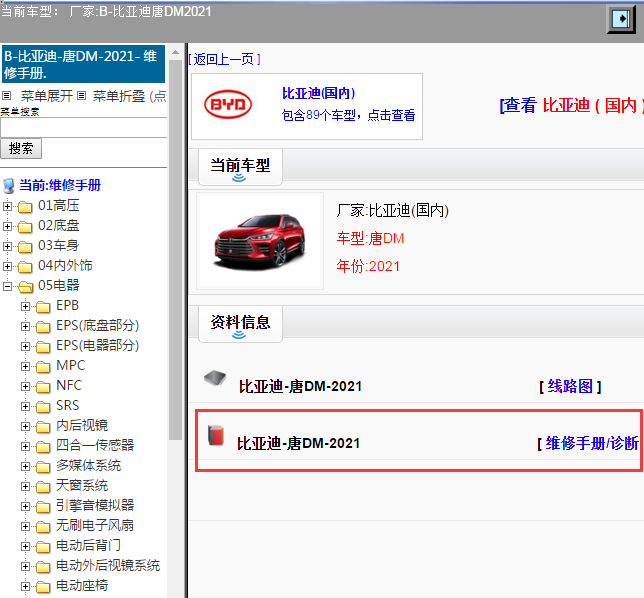Expand the 03车身 tree node
The width and height of the screenshot is (644, 598).
tap(7, 246)
